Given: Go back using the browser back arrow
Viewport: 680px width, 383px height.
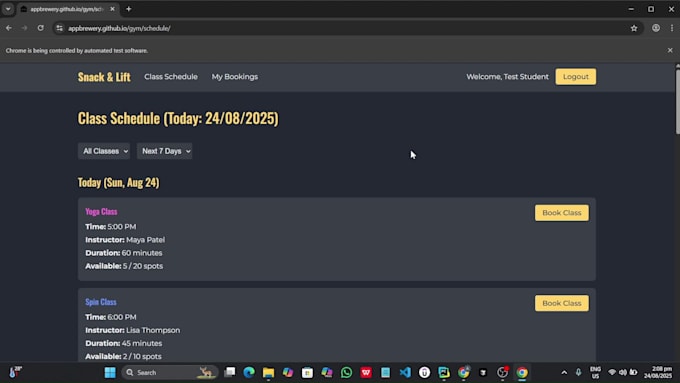Looking at the screenshot, I should (x=9, y=28).
